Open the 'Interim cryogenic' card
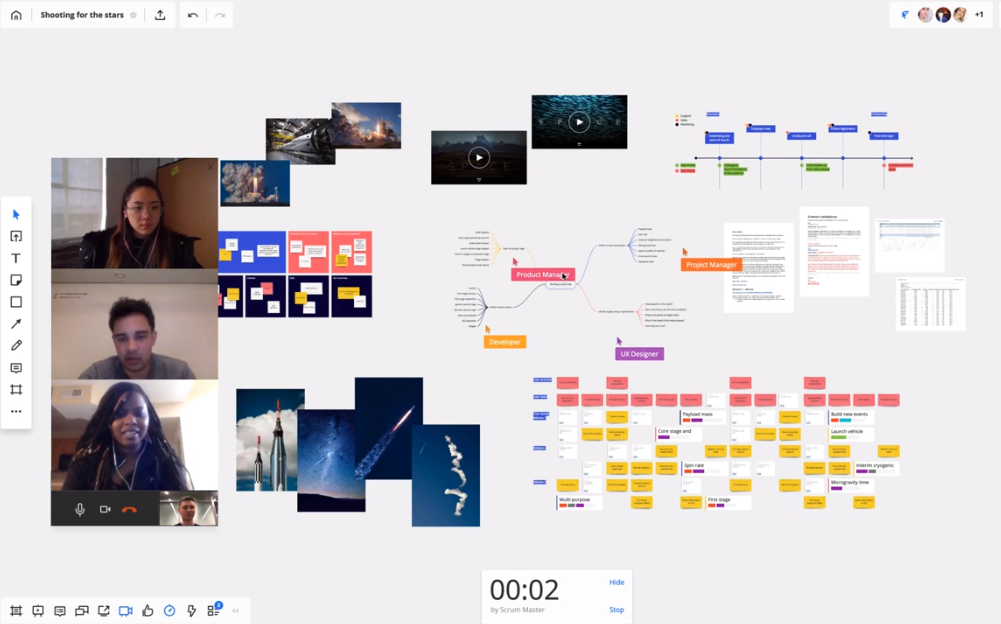Screen dimensions: 1001x624 [x=876, y=468]
